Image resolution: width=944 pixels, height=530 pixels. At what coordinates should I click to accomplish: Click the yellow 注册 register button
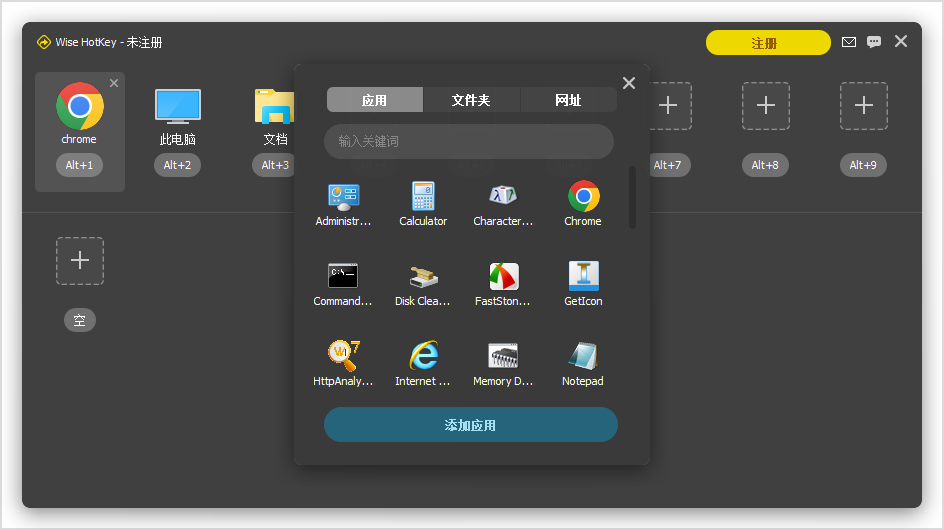[x=768, y=43]
